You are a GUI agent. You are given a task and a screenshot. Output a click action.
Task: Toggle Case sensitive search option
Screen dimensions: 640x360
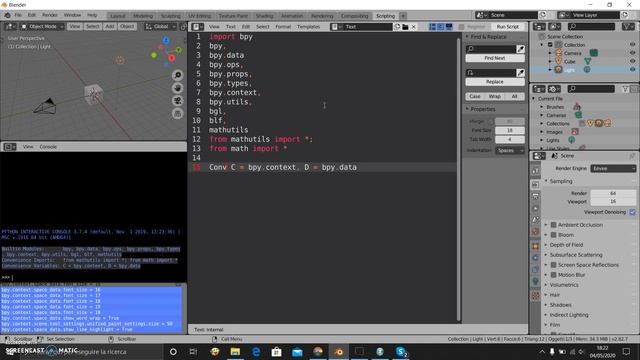(475, 96)
